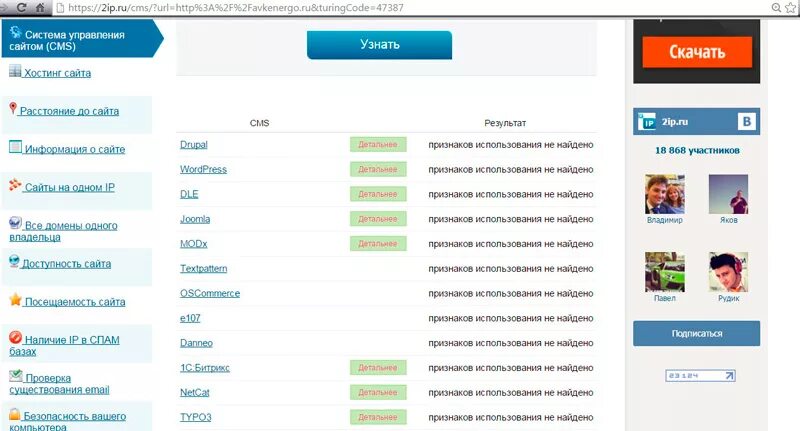800x431 pixels.
Task: Open Расстояние до сайта link
Action: pyautogui.click(x=69, y=111)
